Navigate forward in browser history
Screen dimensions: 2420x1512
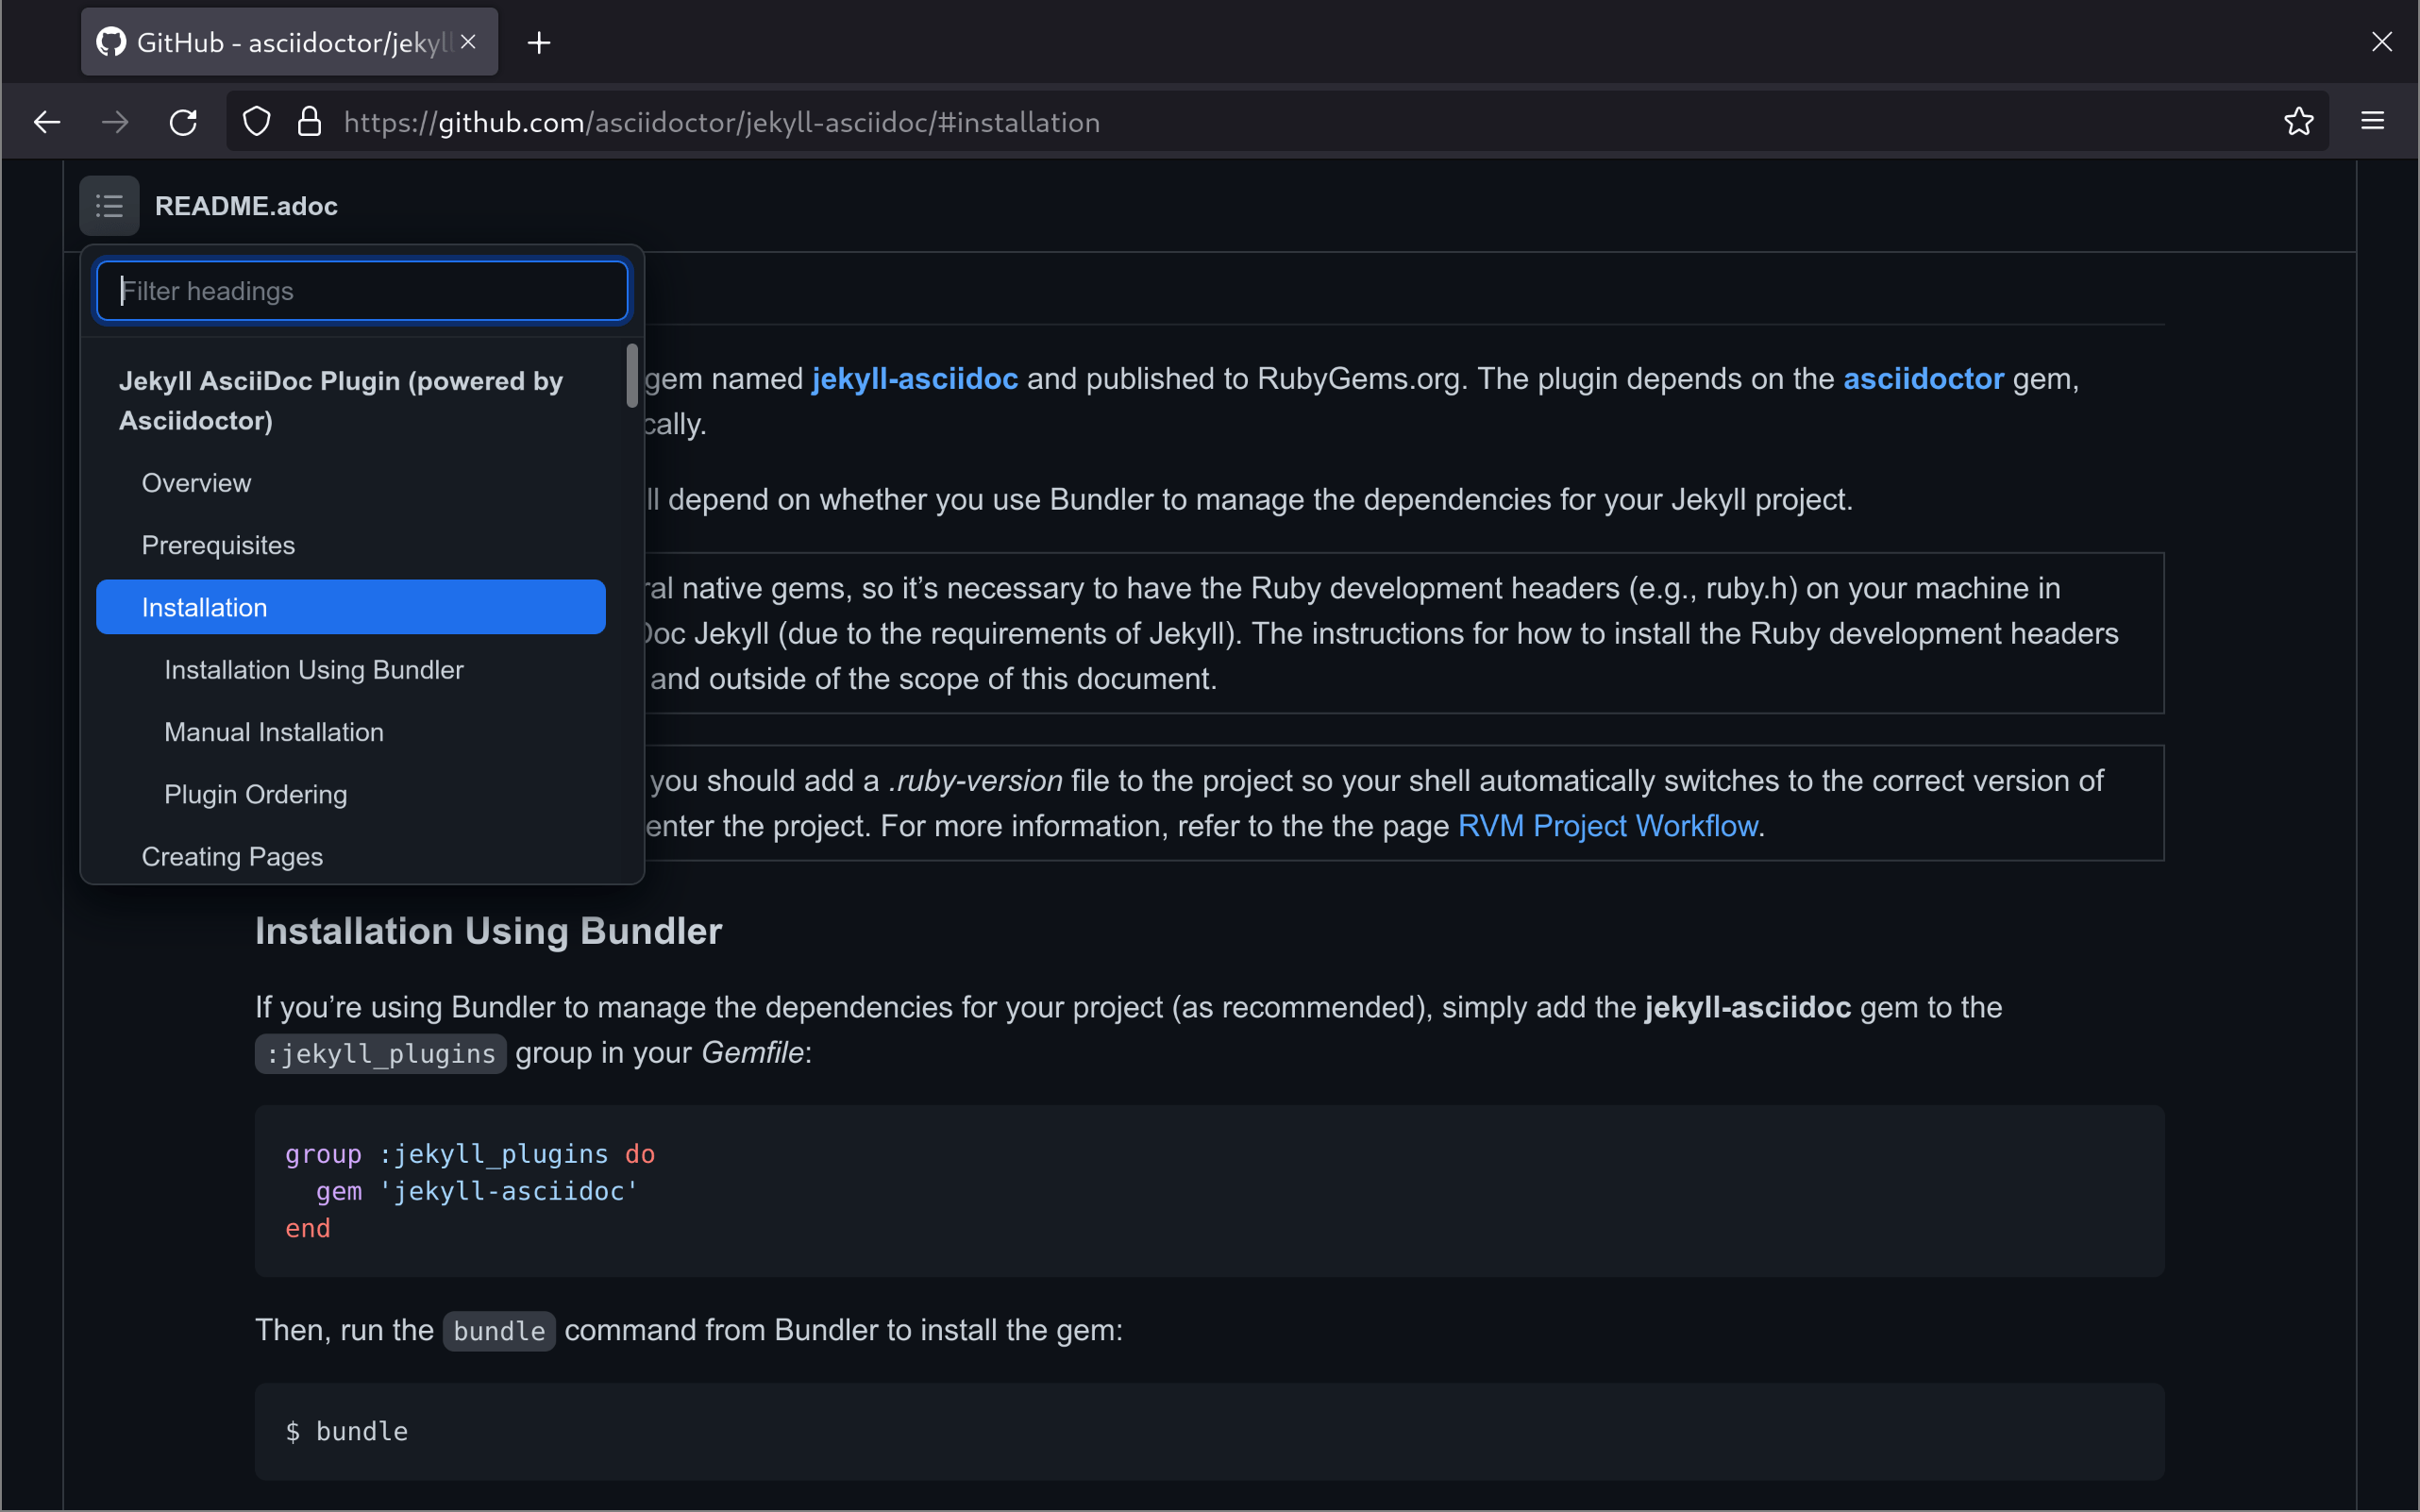[x=114, y=121]
